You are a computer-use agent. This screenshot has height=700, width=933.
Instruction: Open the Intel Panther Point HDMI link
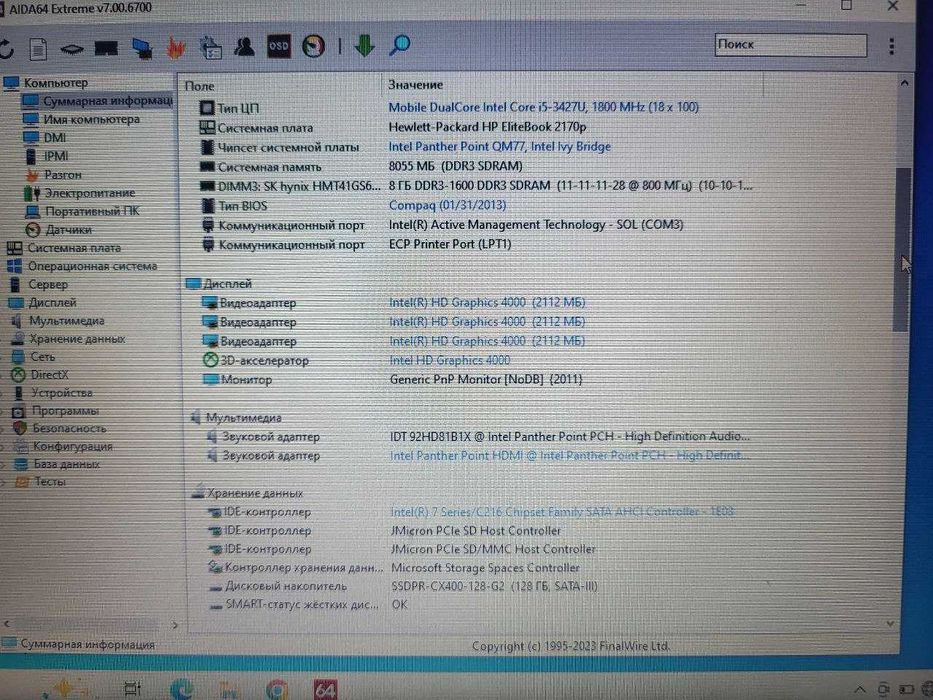568,455
